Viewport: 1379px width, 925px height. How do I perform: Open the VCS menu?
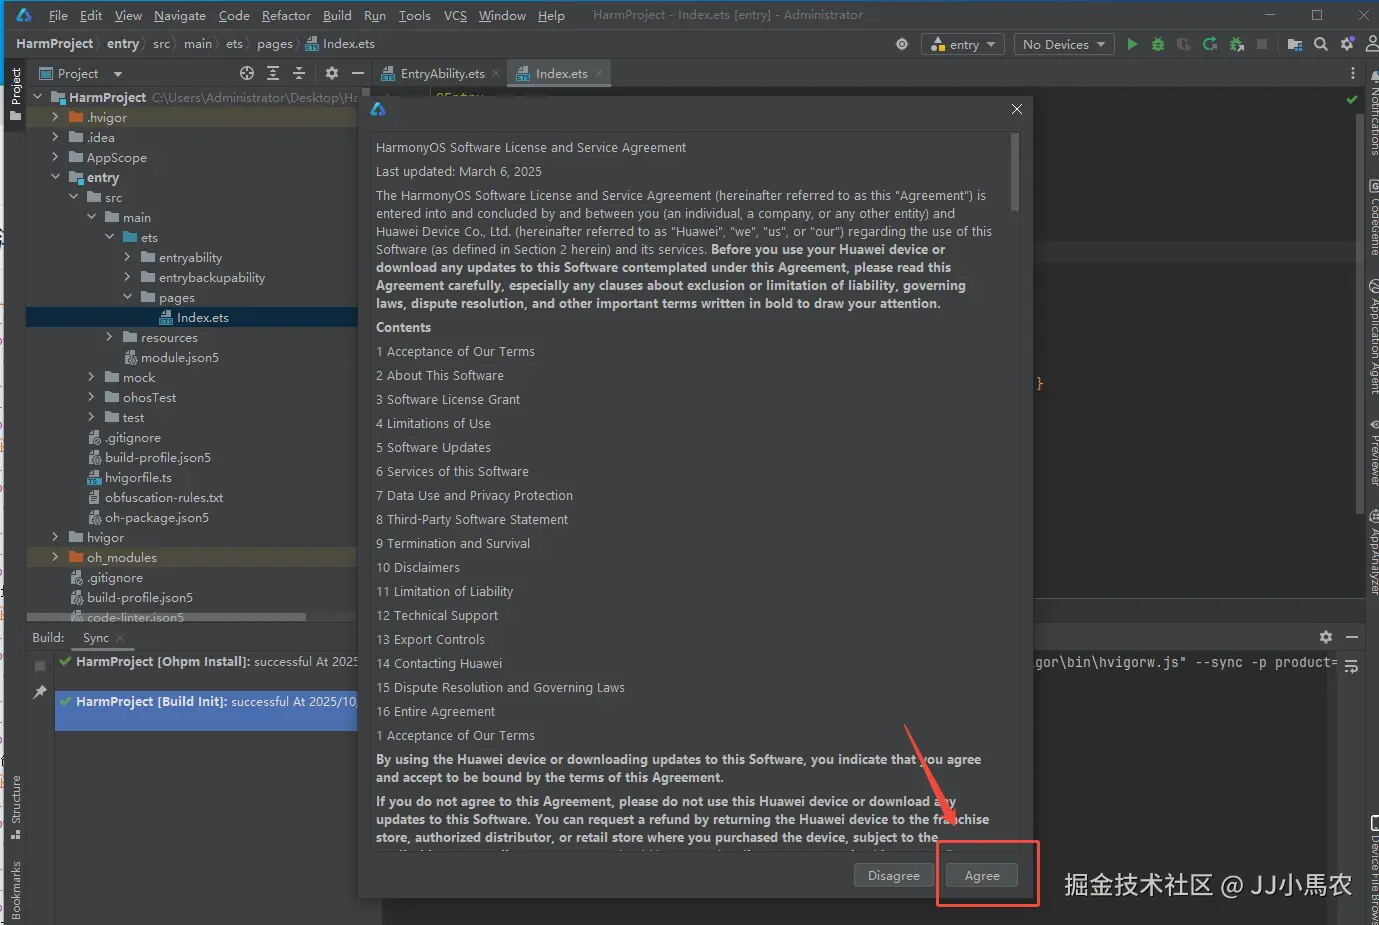[x=455, y=15]
